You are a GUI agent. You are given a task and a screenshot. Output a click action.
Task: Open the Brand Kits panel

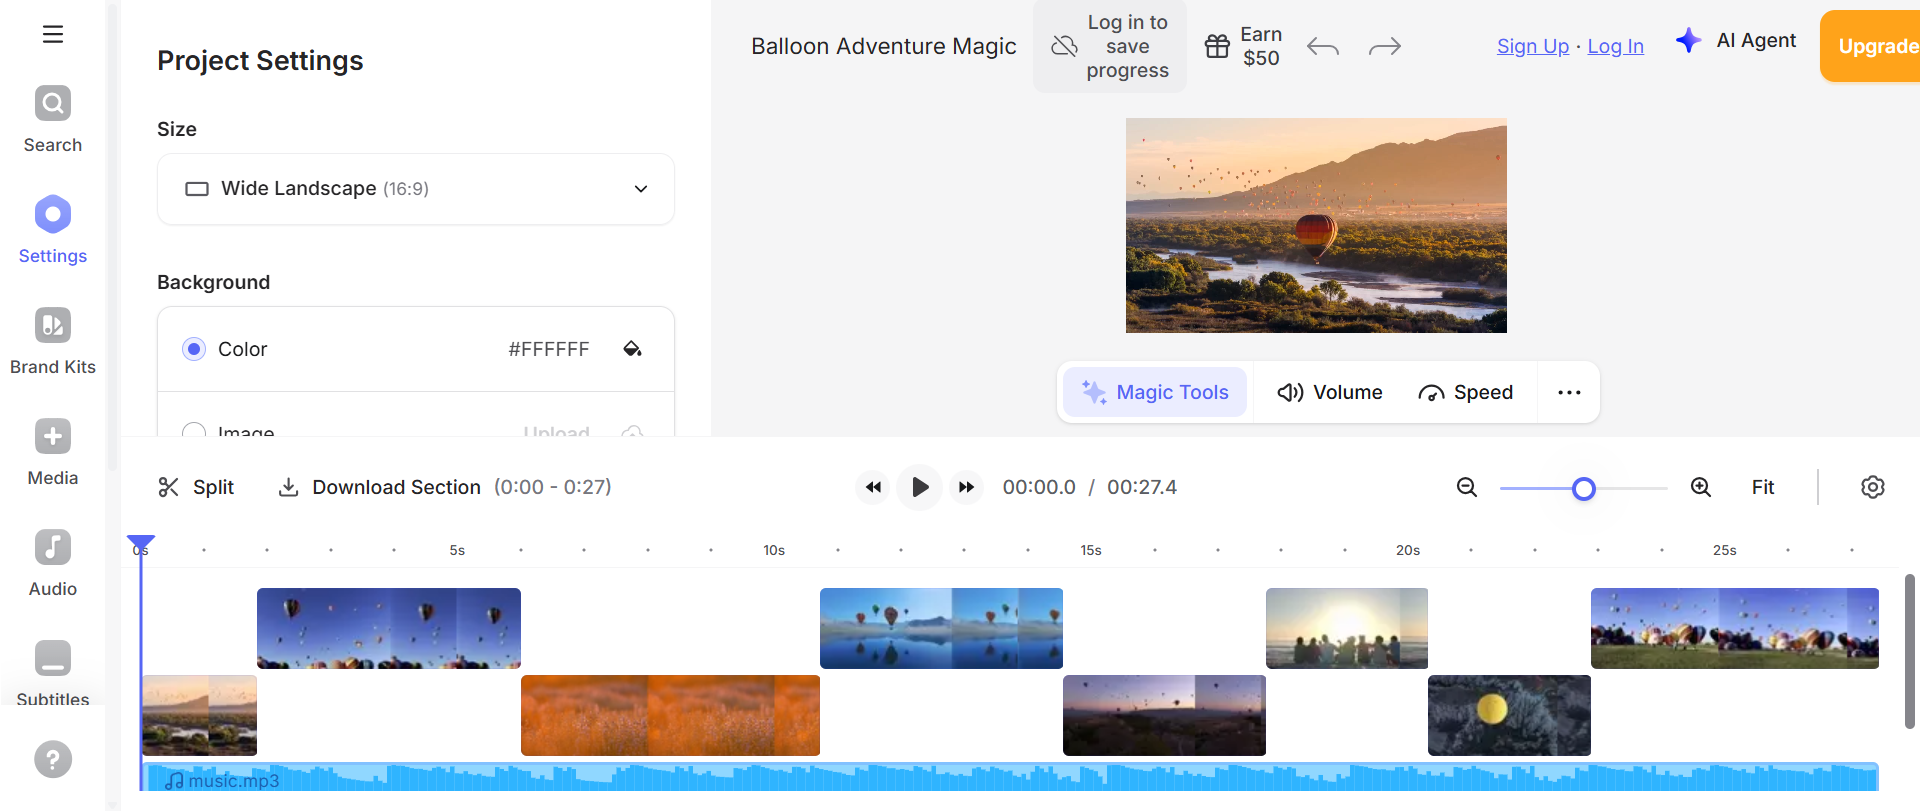53,342
